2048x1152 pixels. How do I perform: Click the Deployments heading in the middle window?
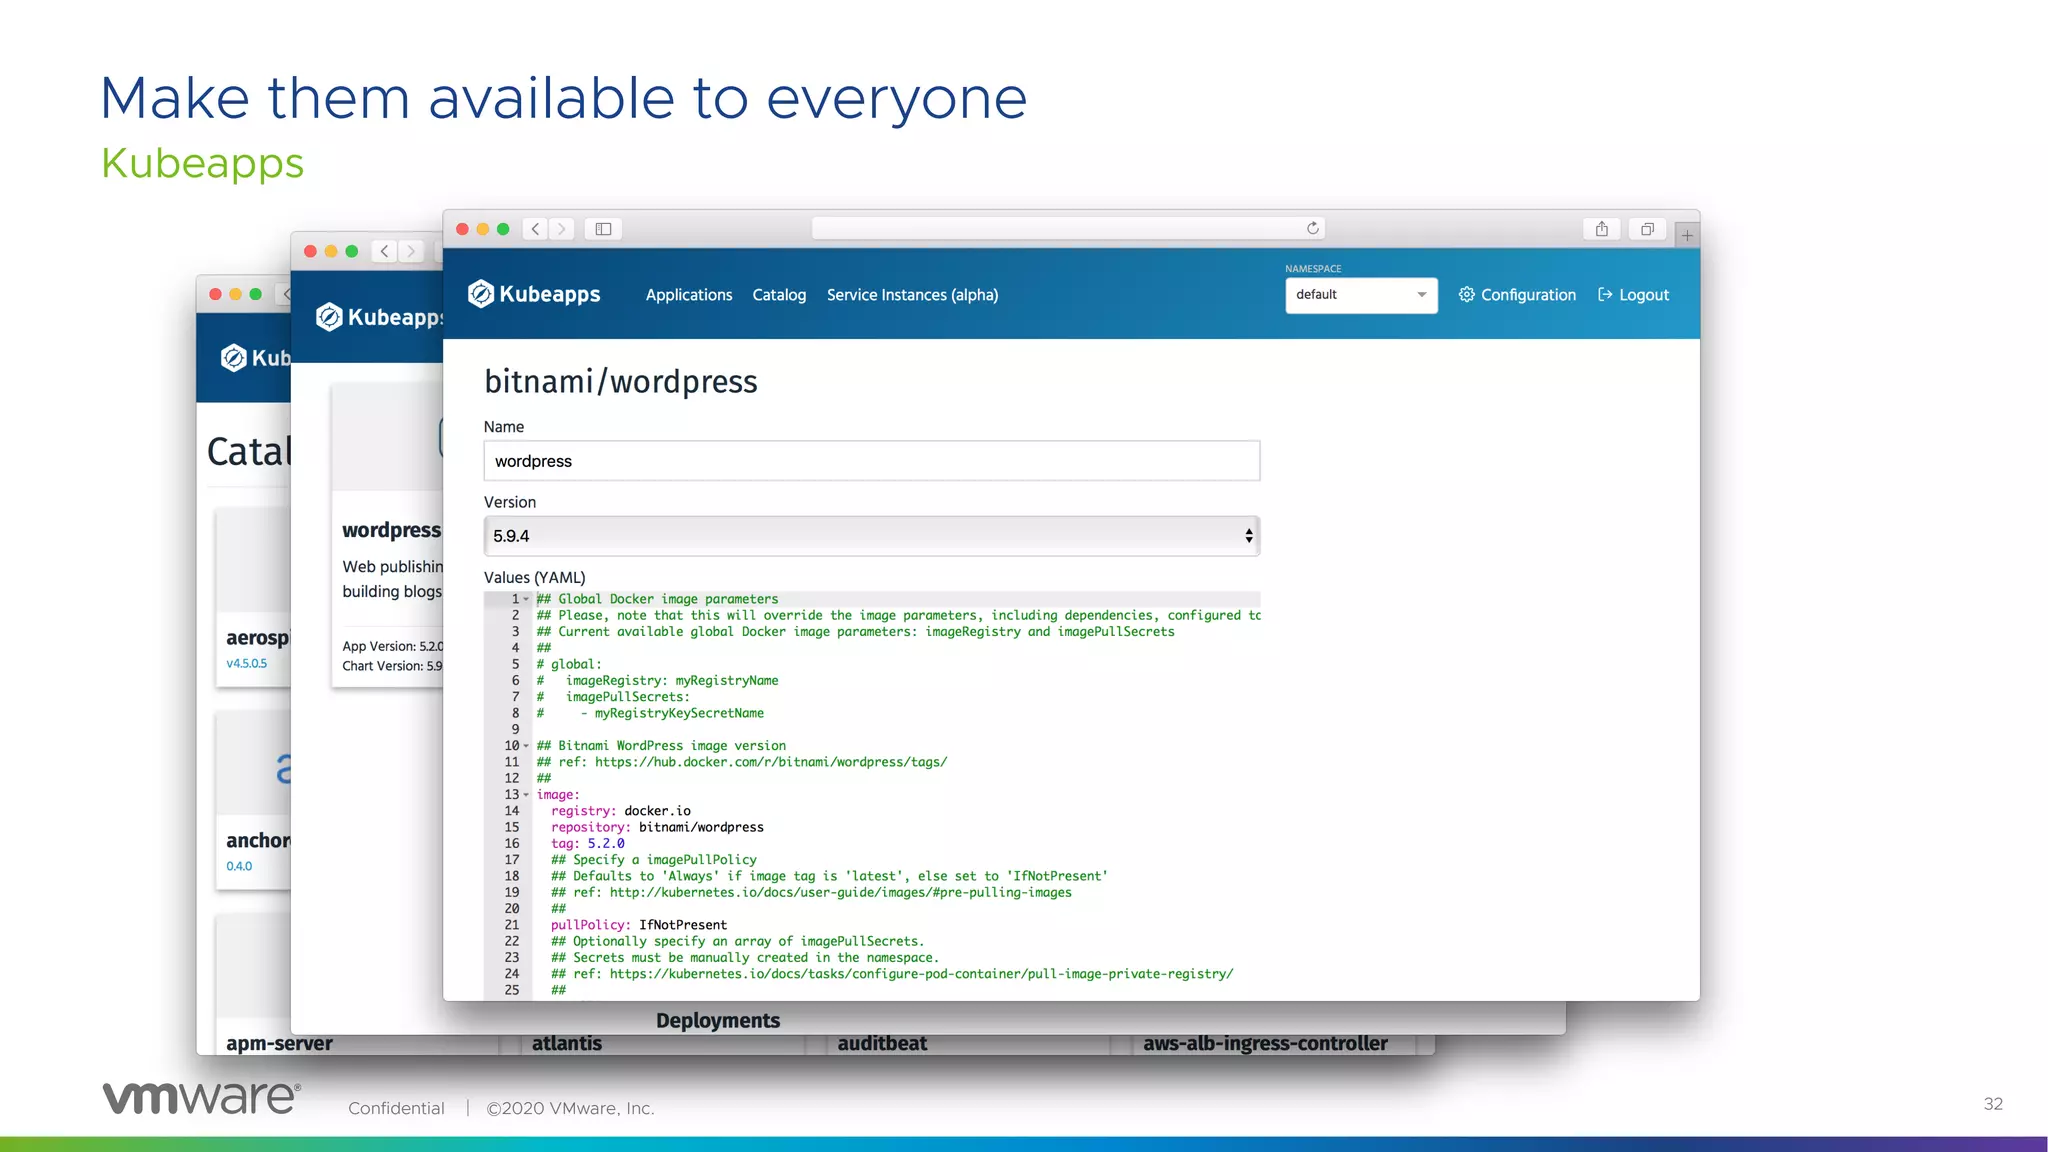coord(718,1020)
